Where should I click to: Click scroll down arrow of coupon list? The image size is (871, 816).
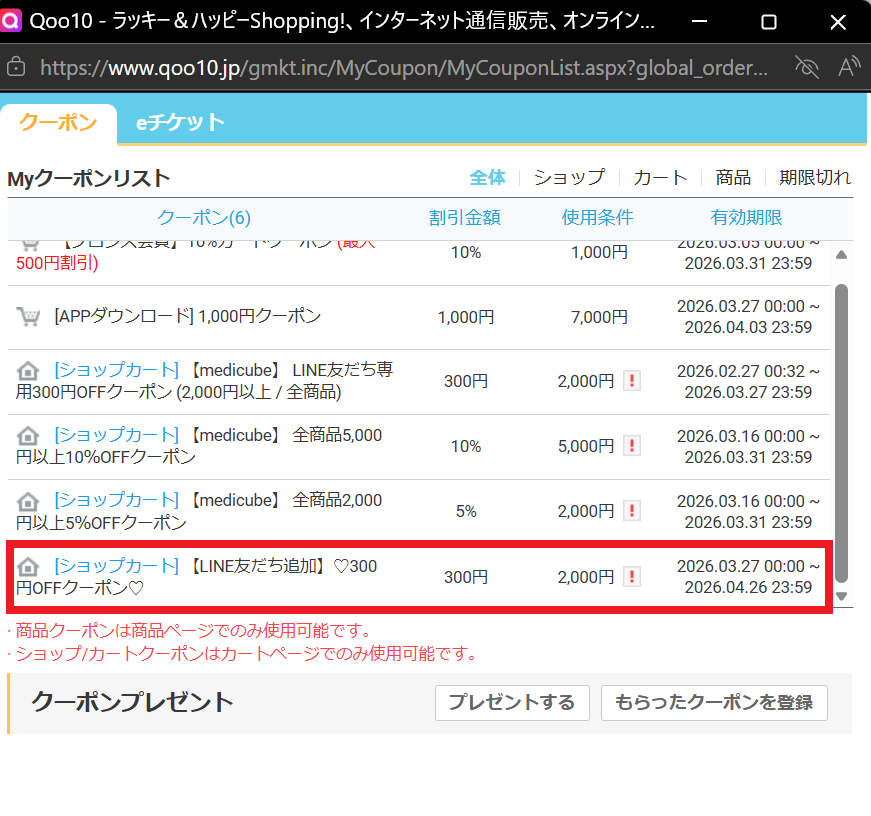tap(841, 596)
